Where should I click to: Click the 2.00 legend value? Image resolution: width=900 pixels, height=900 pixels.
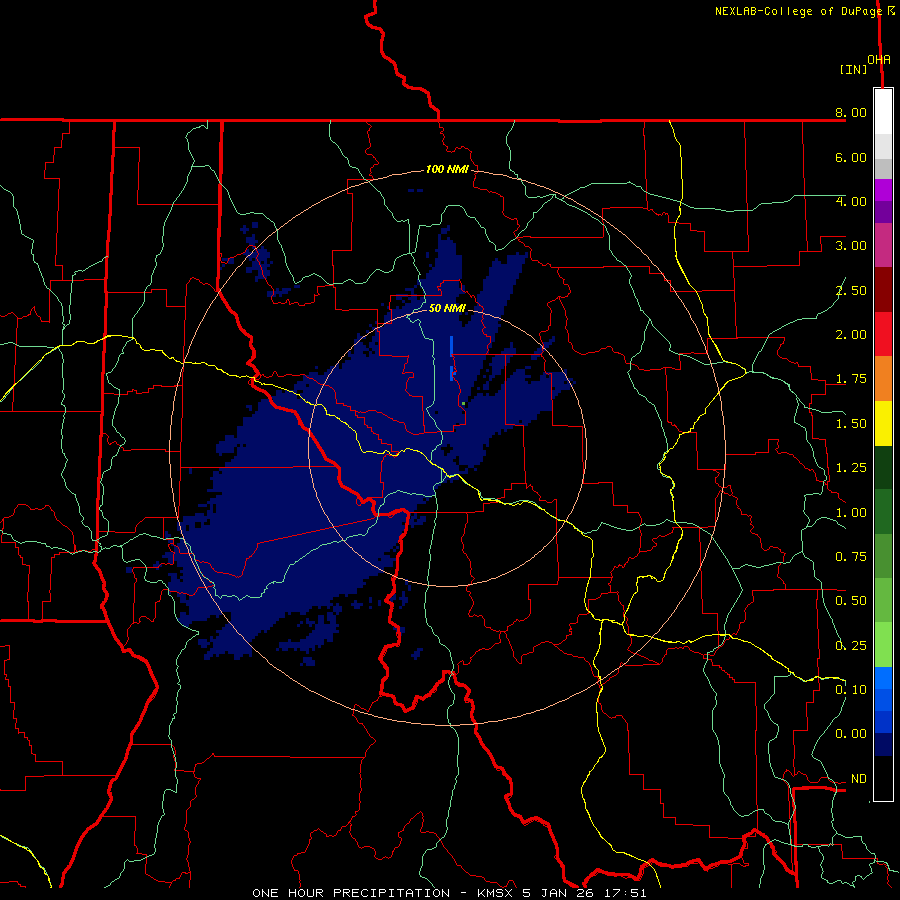[851, 335]
